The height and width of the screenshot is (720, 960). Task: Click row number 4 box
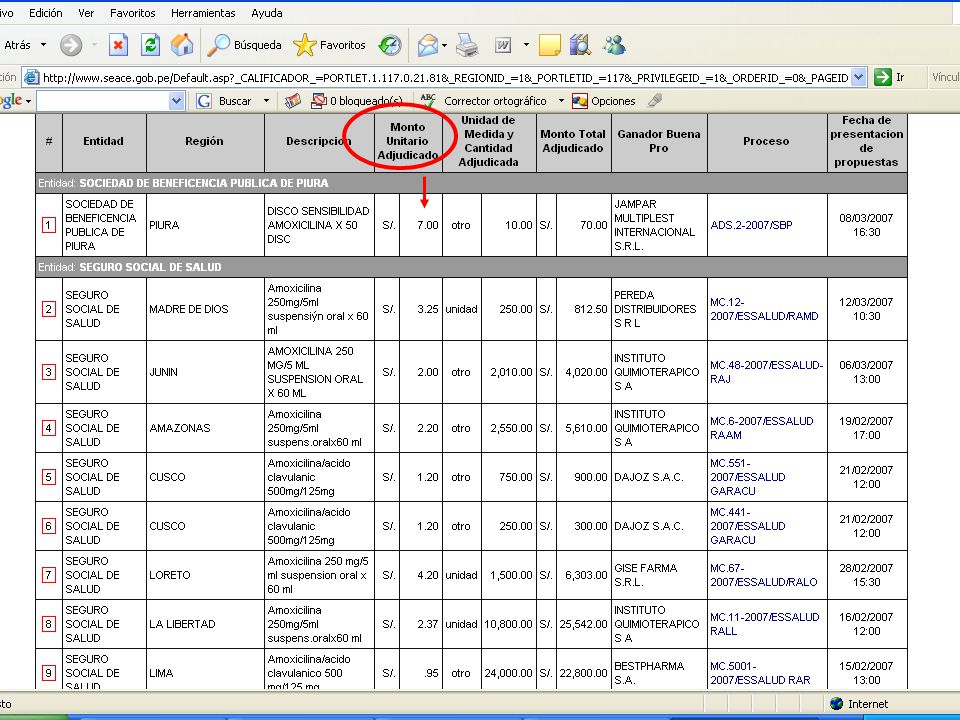pos(48,428)
